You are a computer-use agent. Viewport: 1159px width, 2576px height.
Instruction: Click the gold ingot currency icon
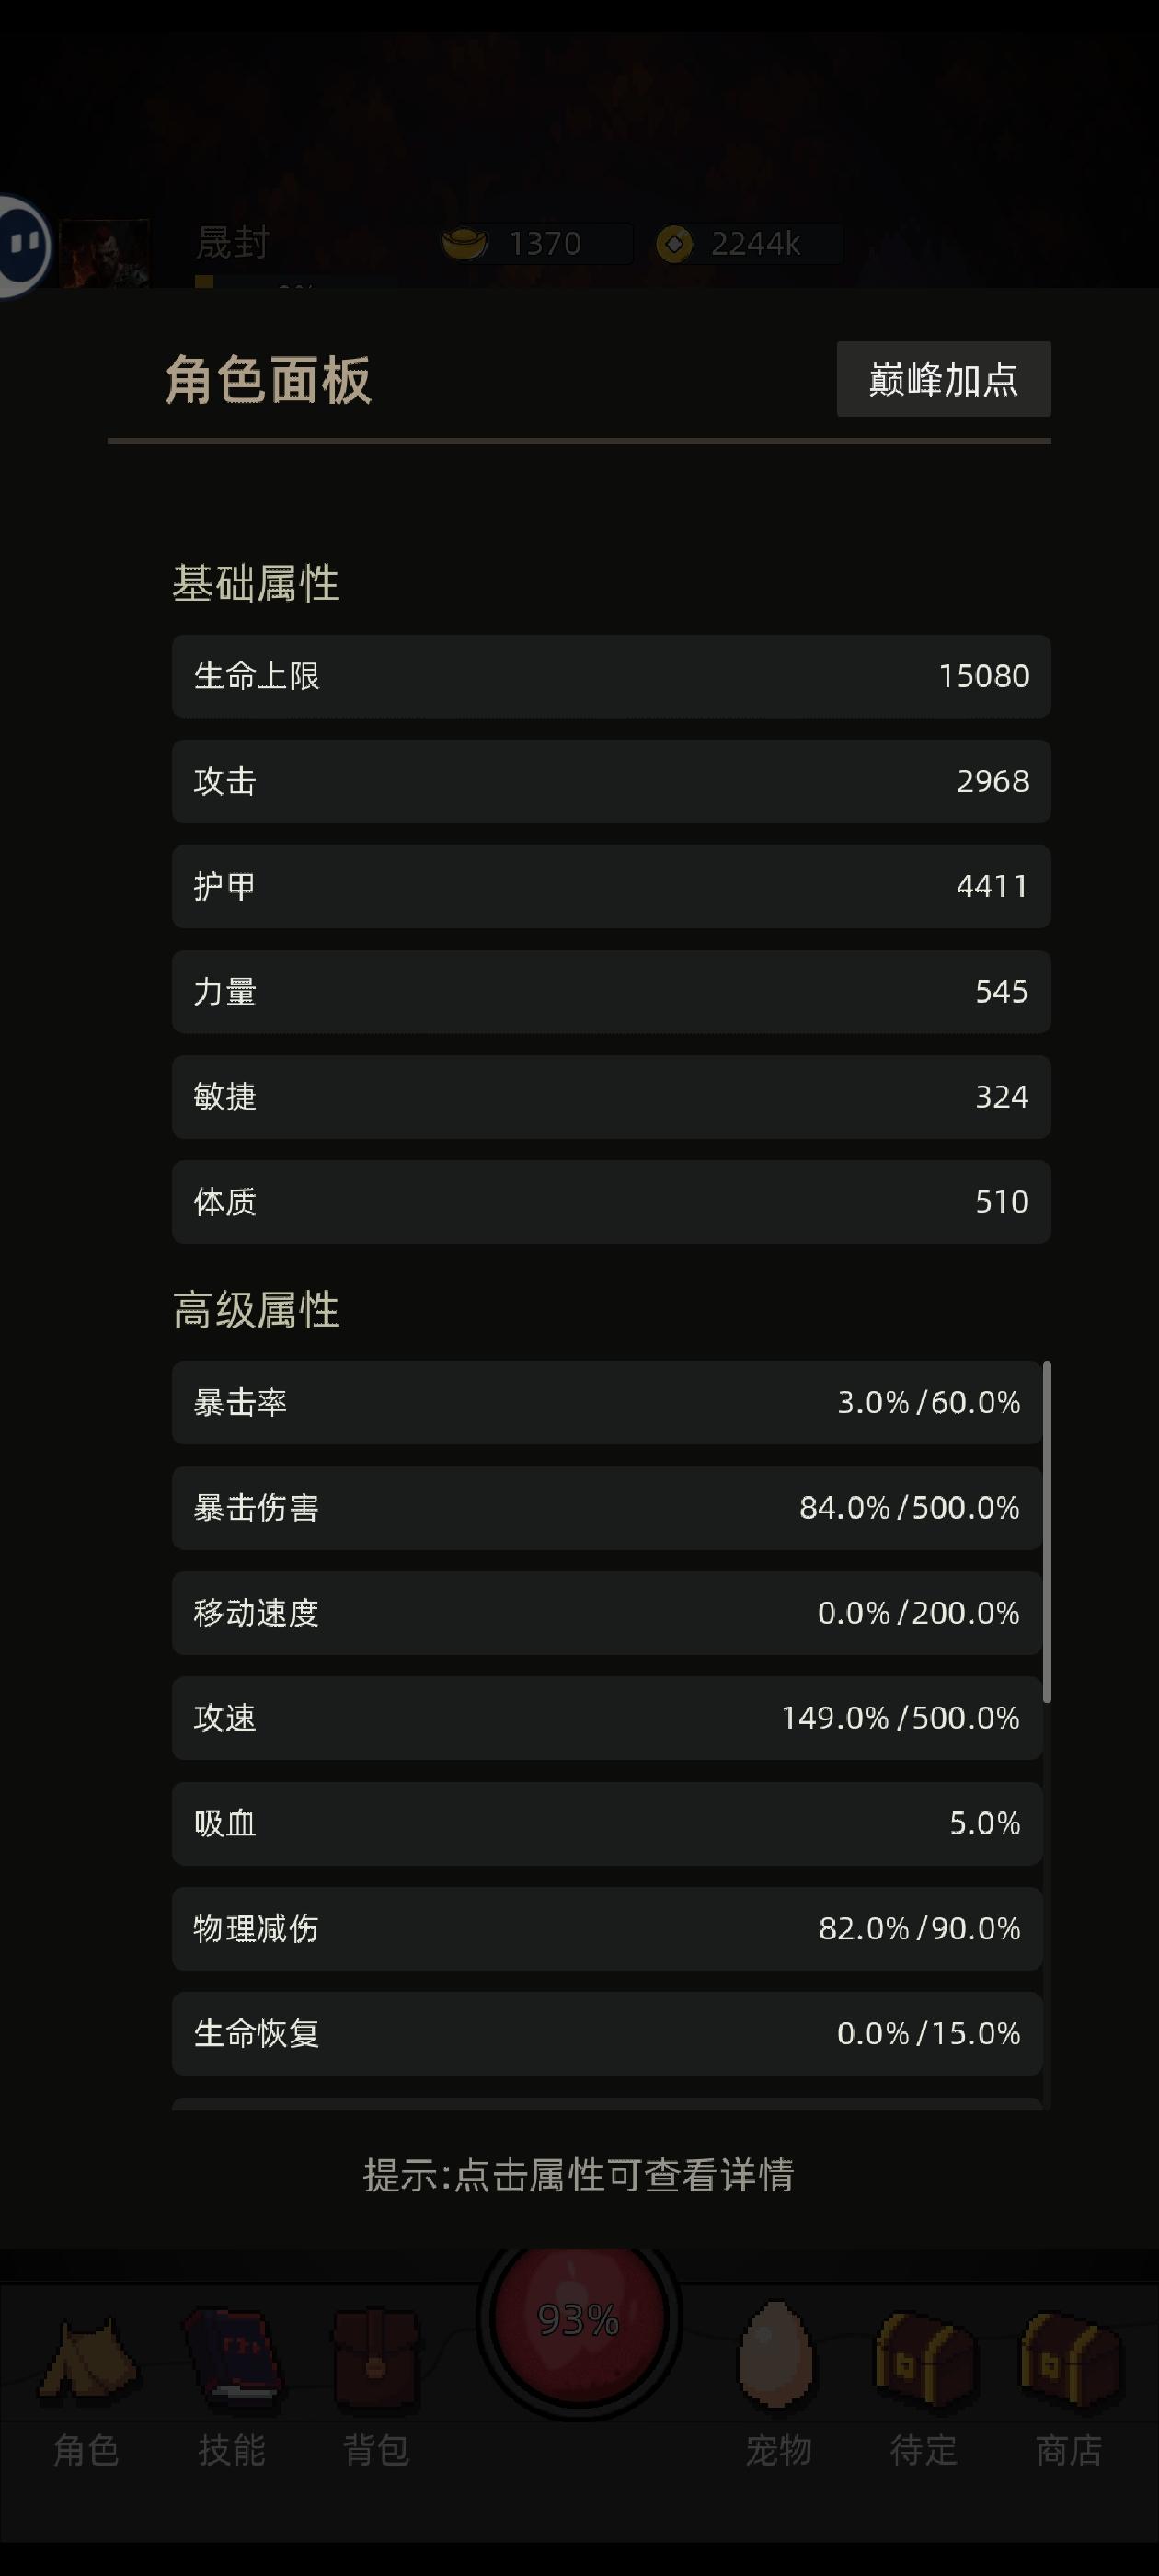(465, 243)
